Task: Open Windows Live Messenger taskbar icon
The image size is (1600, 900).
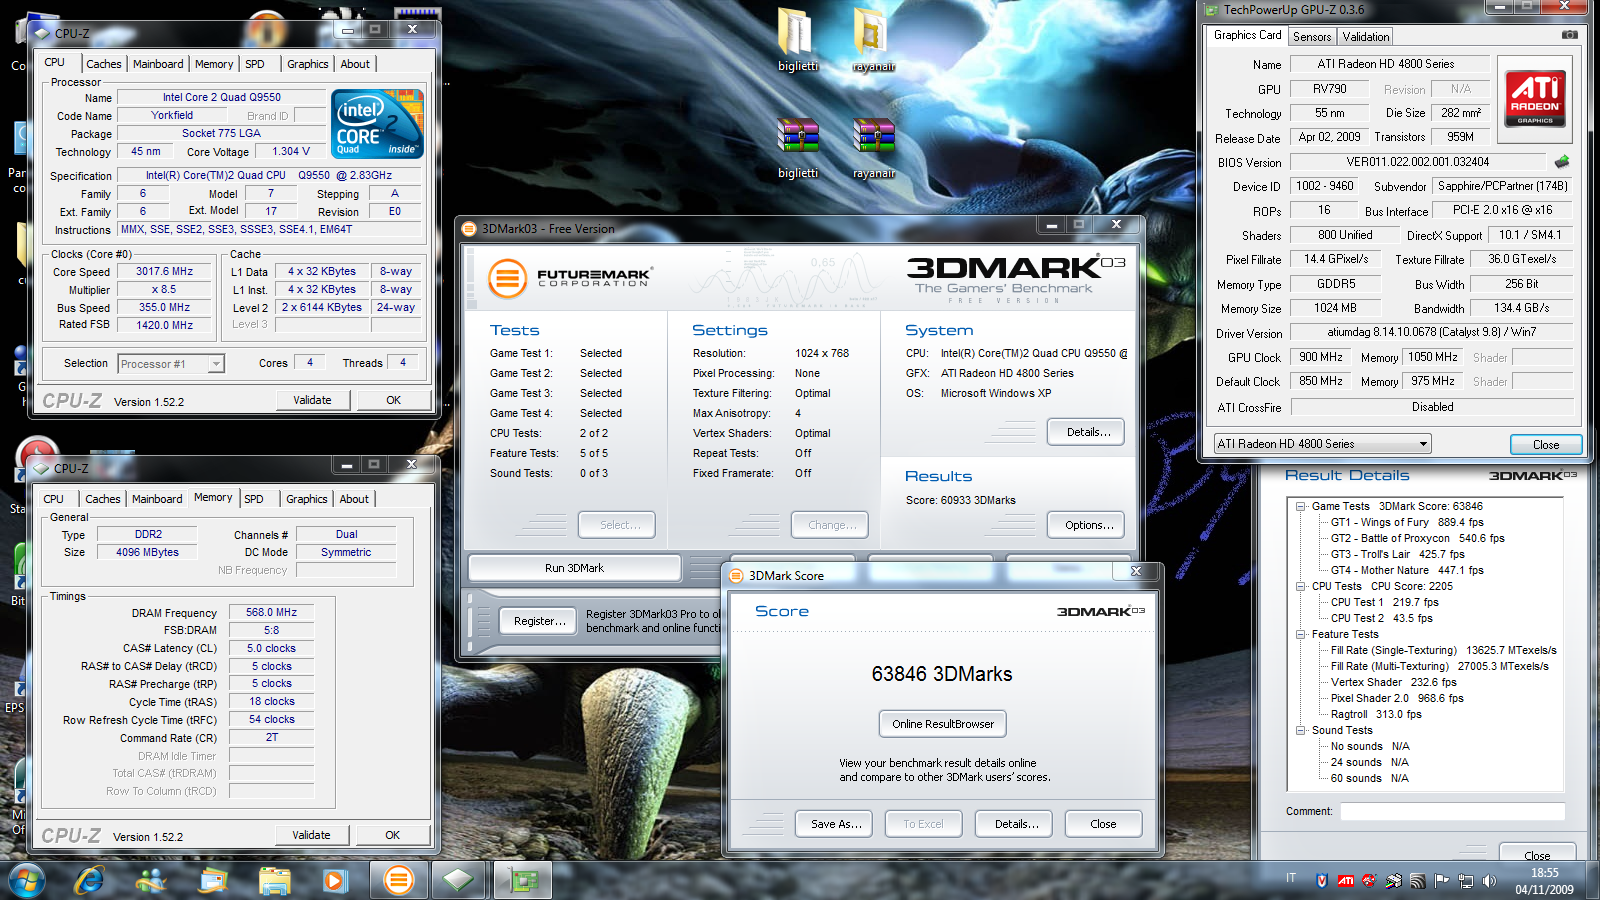Action: tap(152, 880)
